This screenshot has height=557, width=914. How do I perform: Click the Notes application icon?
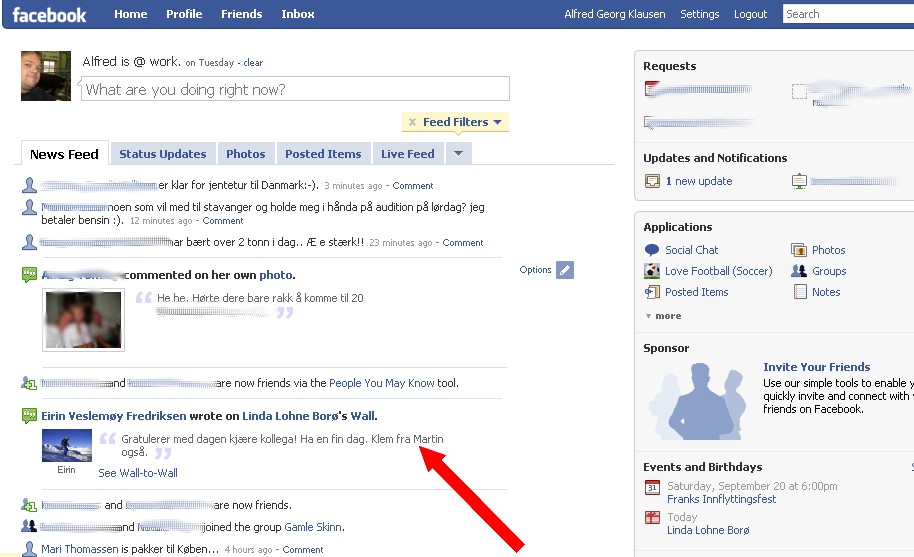coord(799,292)
